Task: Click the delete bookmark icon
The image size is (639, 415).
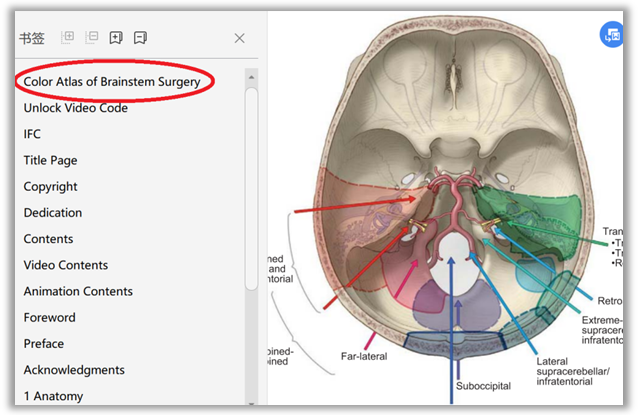Action: click(x=140, y=38)
